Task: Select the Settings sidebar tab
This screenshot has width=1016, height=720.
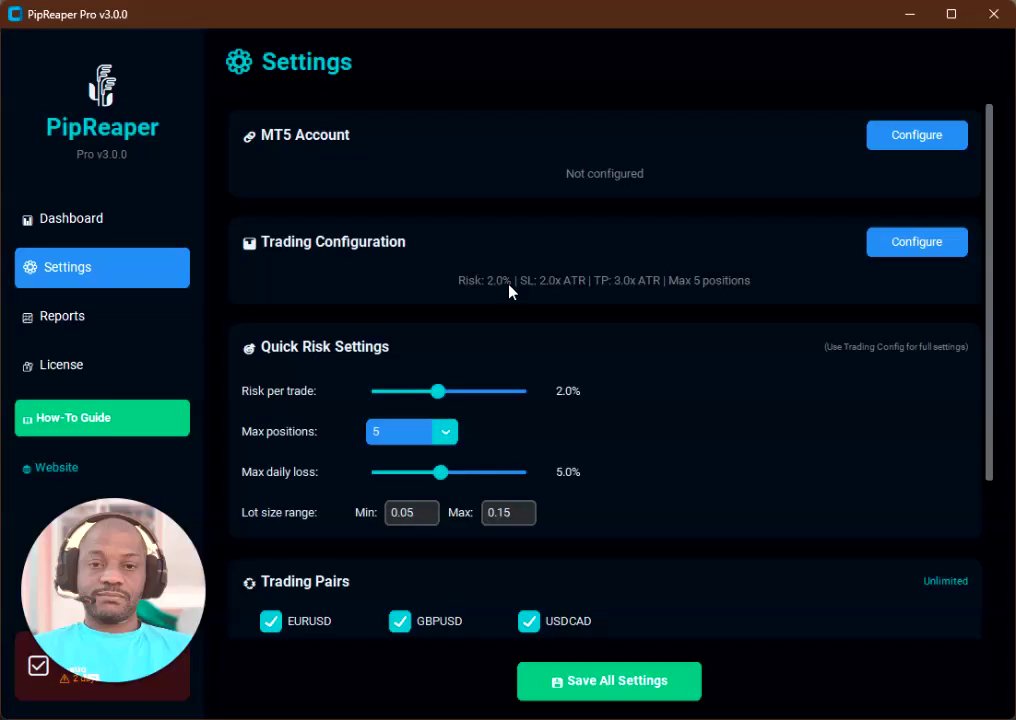Action: 102,267
